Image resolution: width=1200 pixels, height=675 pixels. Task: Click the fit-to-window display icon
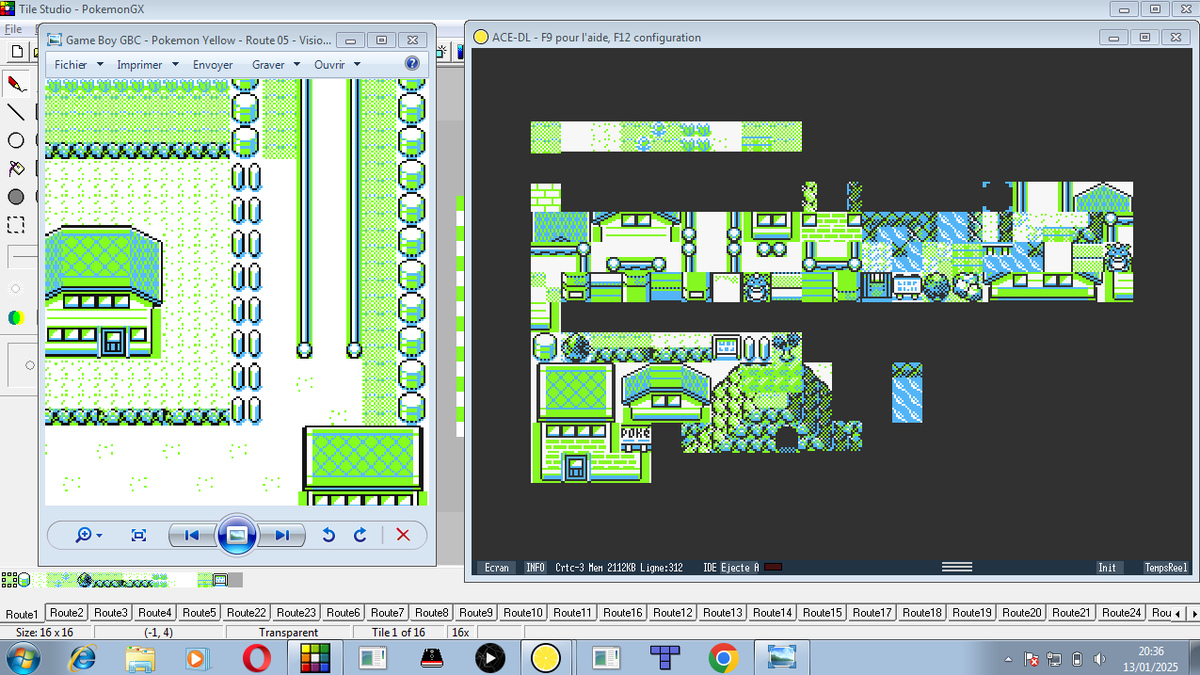point(139,535)
